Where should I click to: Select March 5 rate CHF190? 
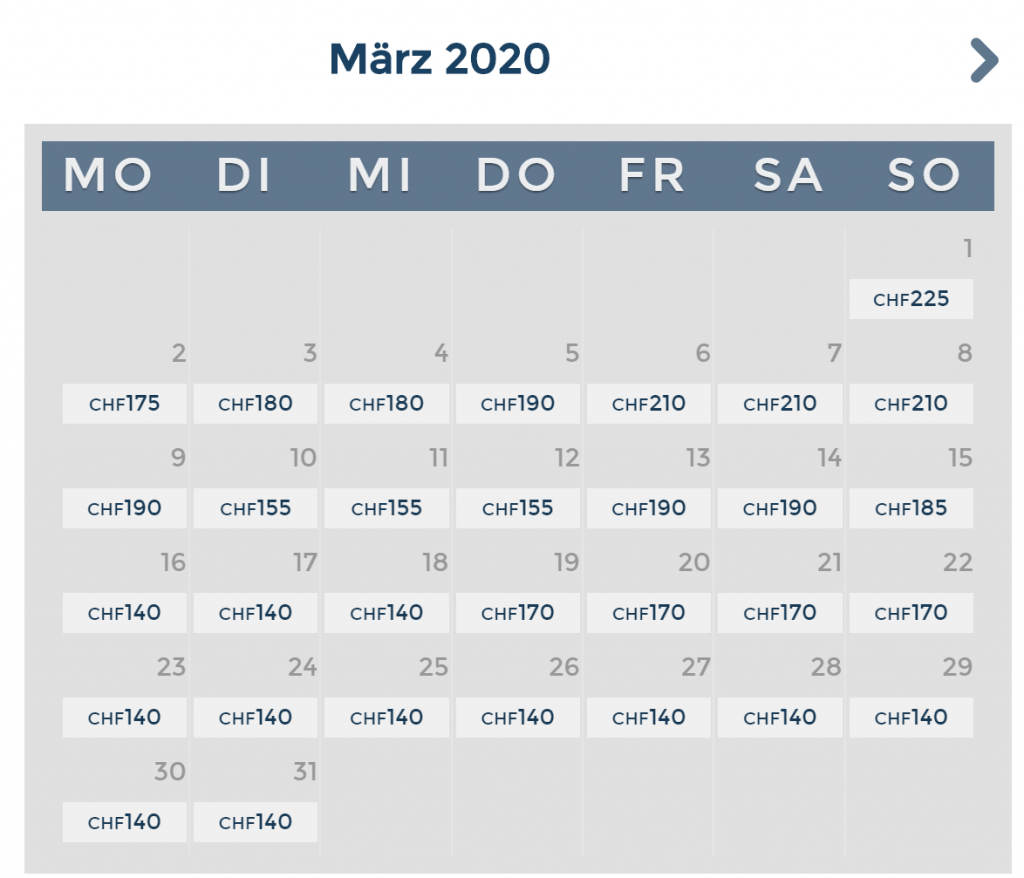517,404
